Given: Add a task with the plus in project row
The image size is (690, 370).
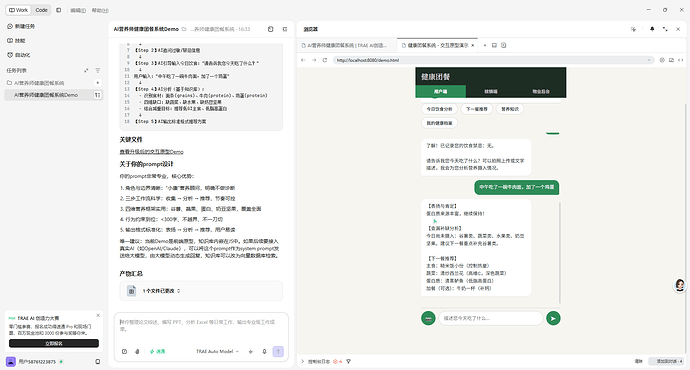Looking at the screenshot, I should [x=98, y=83].
